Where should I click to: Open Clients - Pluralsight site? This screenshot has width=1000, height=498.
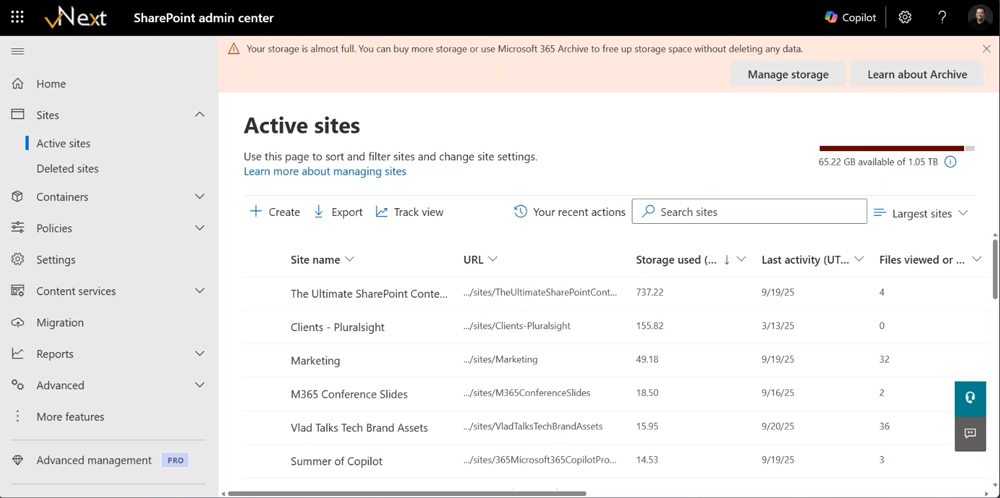pos(337,327)
